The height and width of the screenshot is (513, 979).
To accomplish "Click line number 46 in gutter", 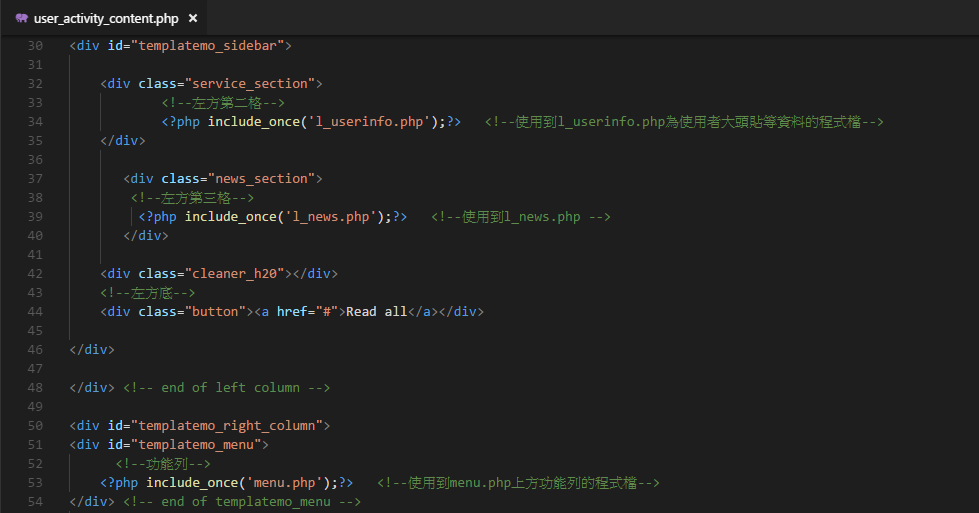I will click(36, 349).
